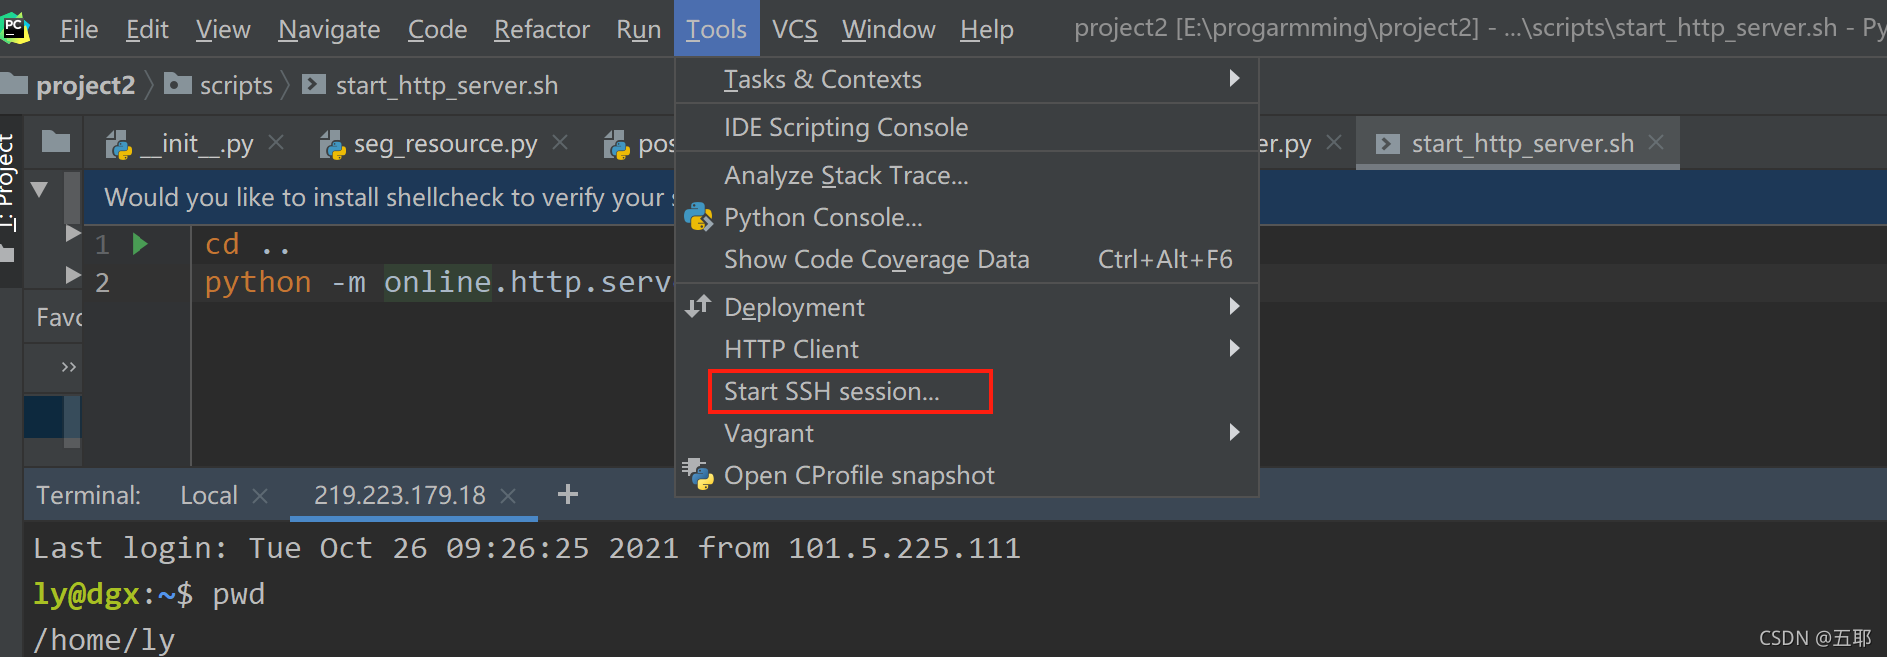Viewport: 1887px width, 657px height.
Task: Close the Local terminal tab
Action: point(260,495)
